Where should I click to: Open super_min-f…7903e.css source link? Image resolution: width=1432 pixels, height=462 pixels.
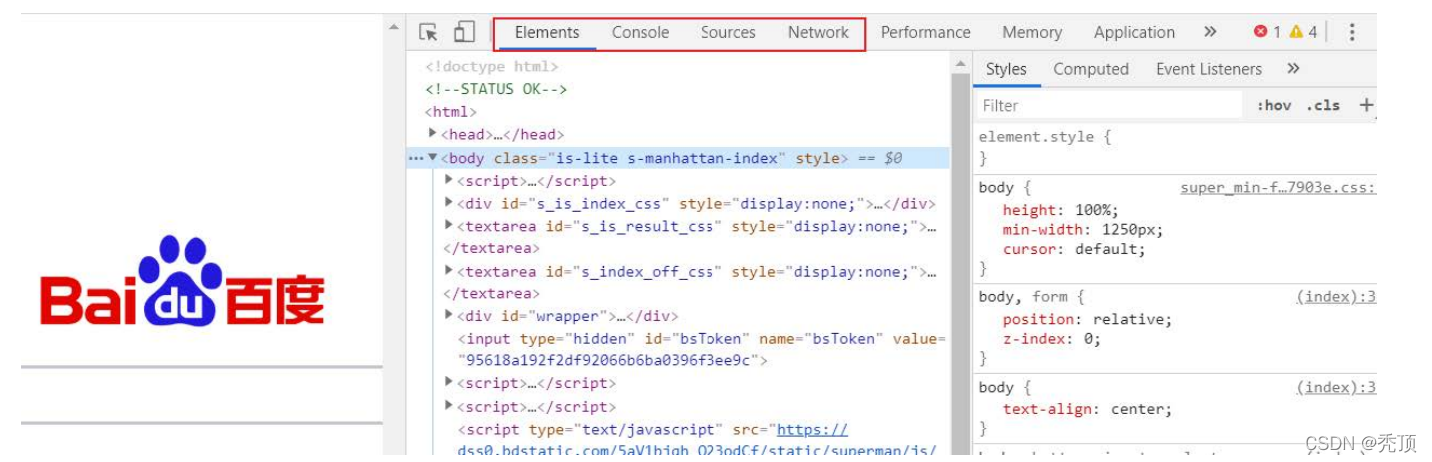[x=1277, y=188]
